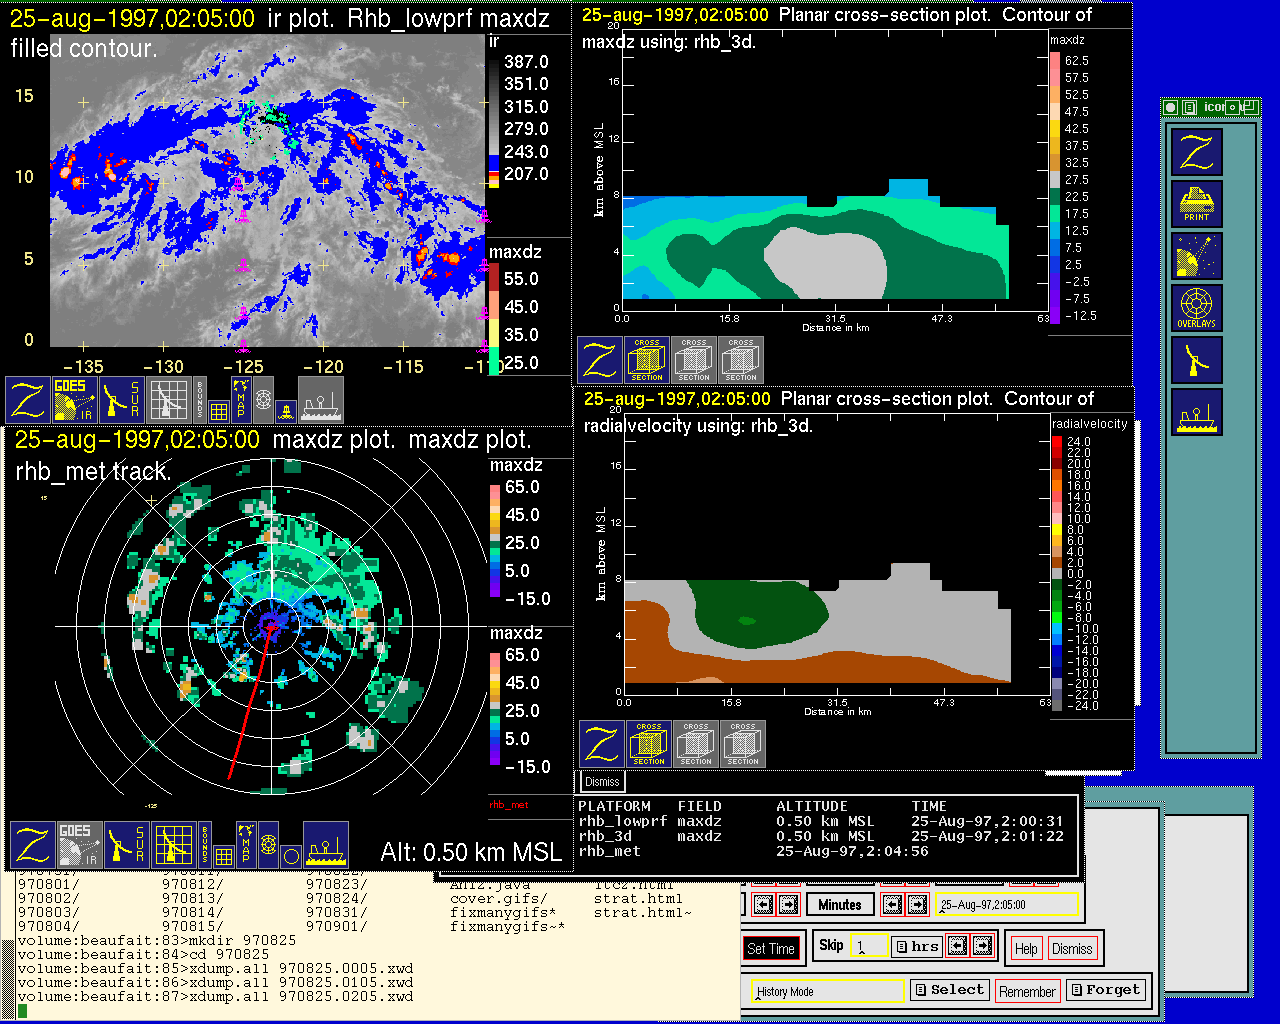Expand the Forget menu button
The image size is (1280, 1024).
(1104, 990)
